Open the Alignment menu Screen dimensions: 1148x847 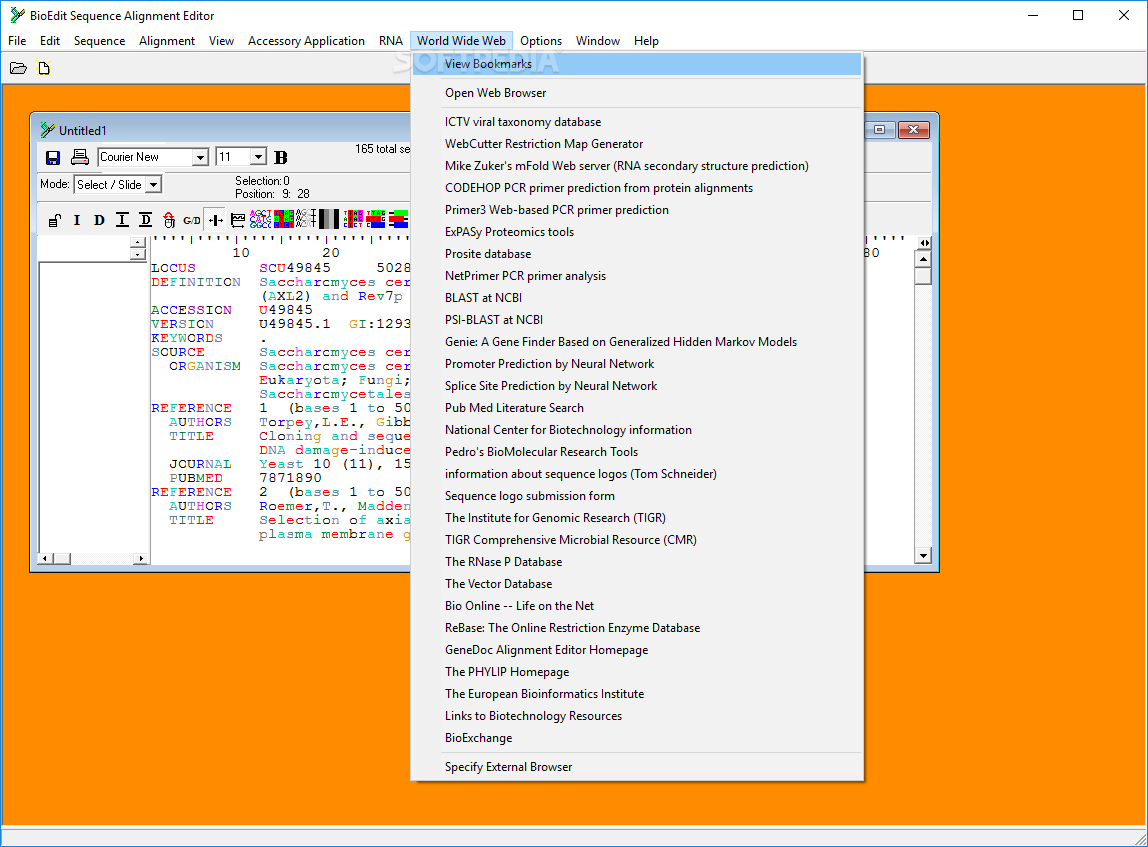point(167,41)
